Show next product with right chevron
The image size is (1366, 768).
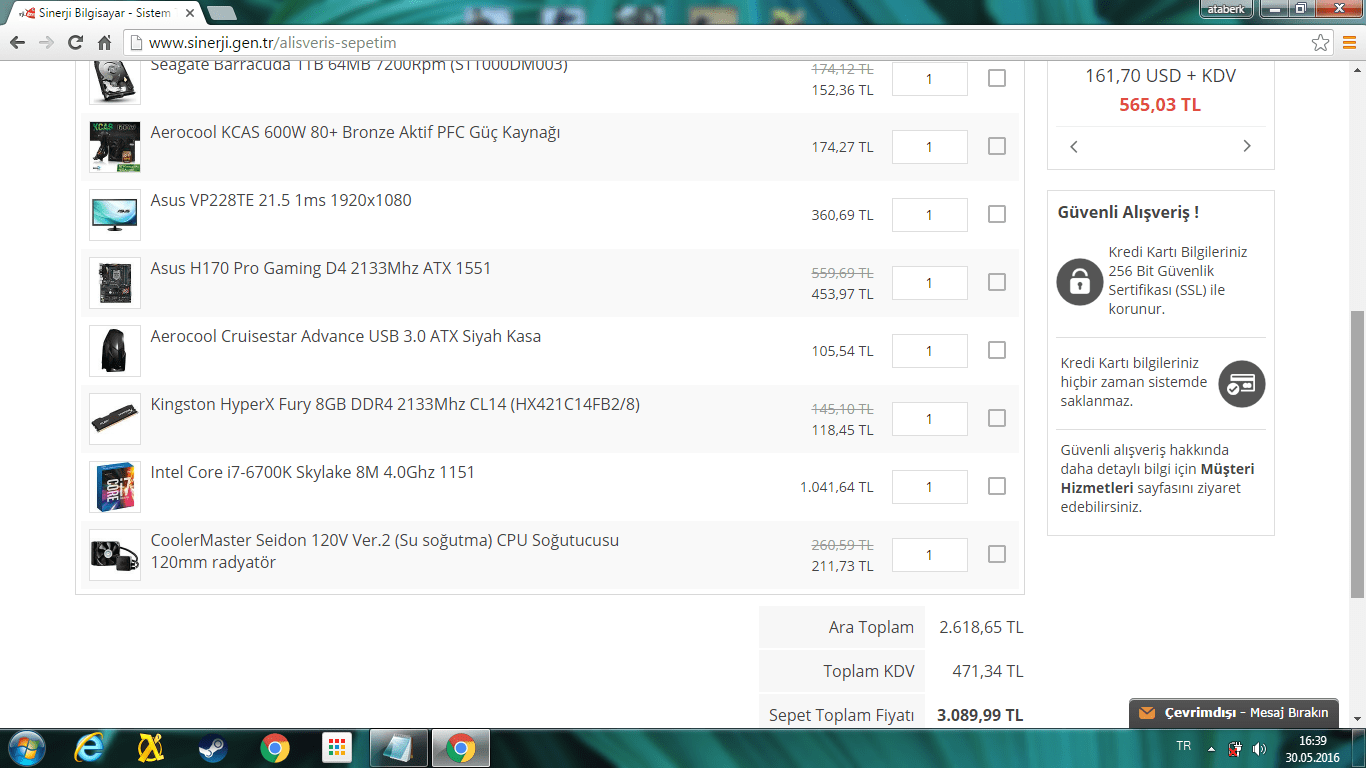(1247, 146)
